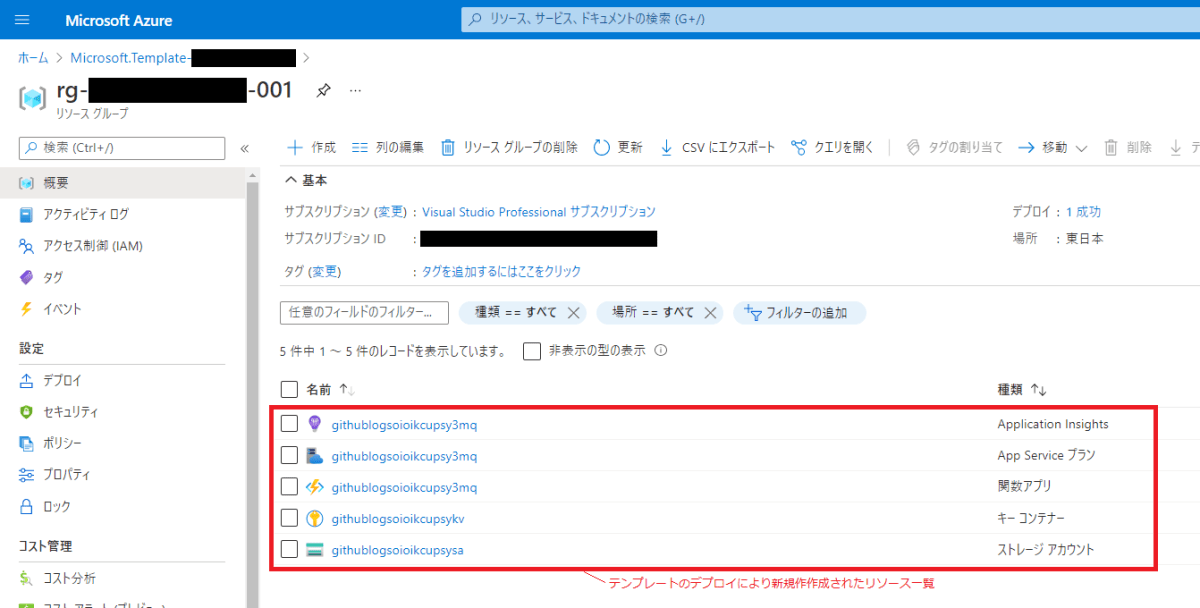Click the Microsoft.Template breadcrumb
The height and width of the screenshot is (608, 1200).
183,58
